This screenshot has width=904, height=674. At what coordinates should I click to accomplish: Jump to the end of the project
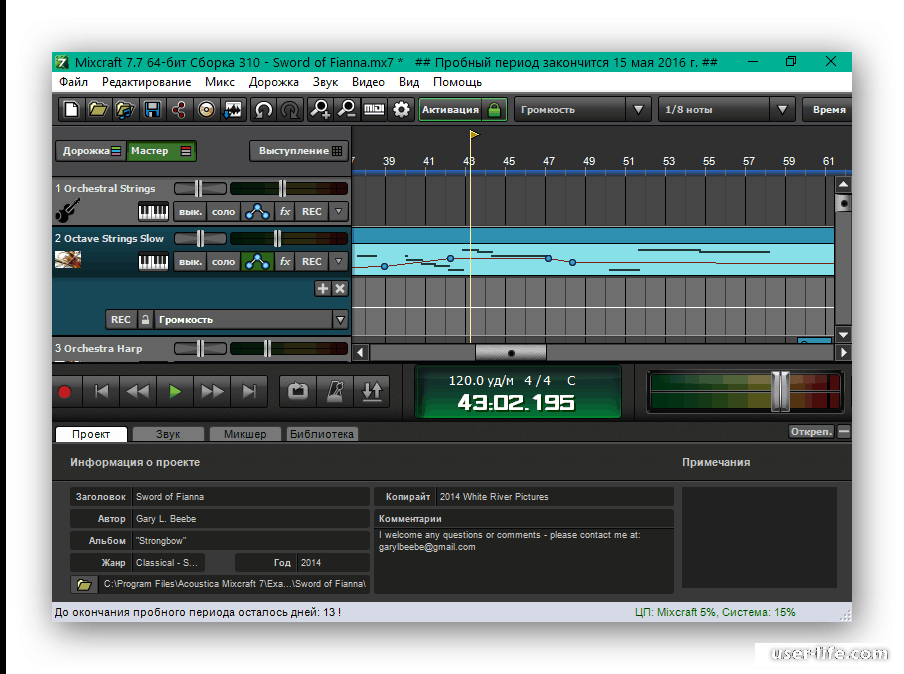click(249, 392)
